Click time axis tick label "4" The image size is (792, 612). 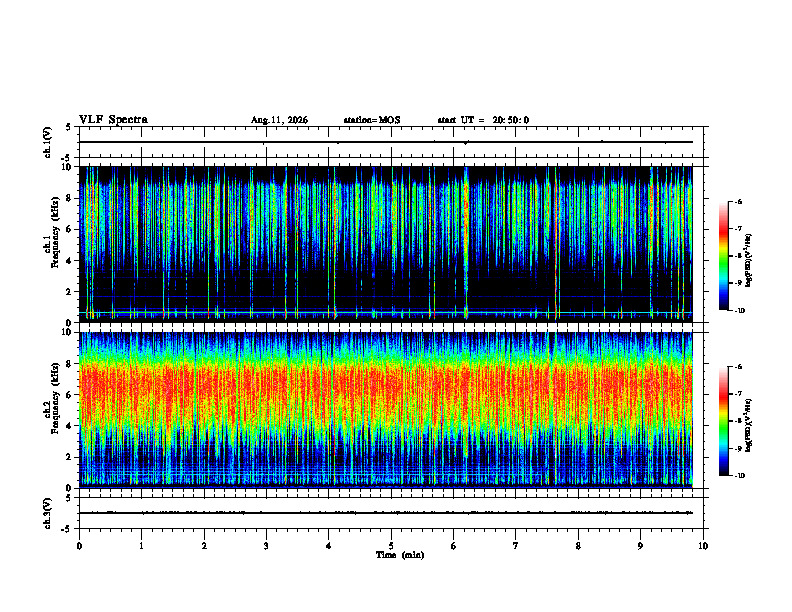(x=329, y=546)
